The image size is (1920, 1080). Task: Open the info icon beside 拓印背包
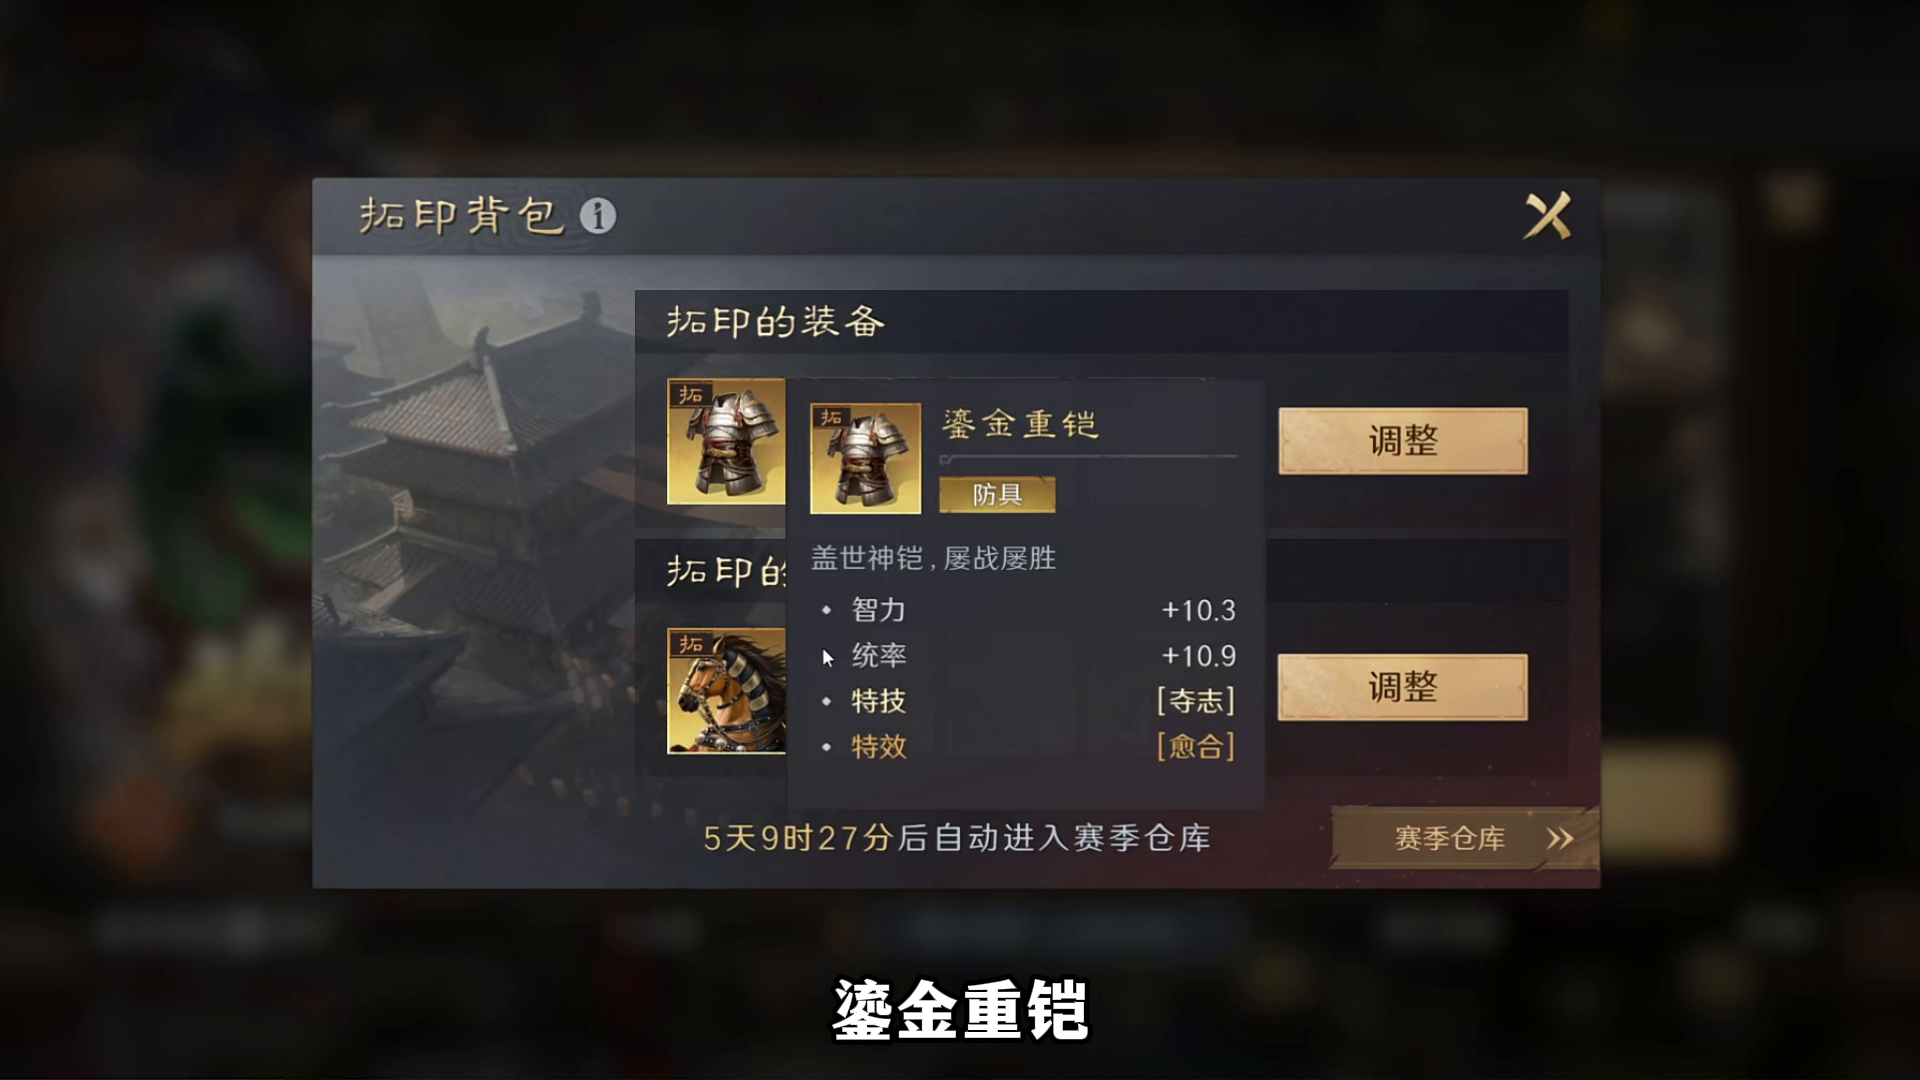[x=598, y=215]
